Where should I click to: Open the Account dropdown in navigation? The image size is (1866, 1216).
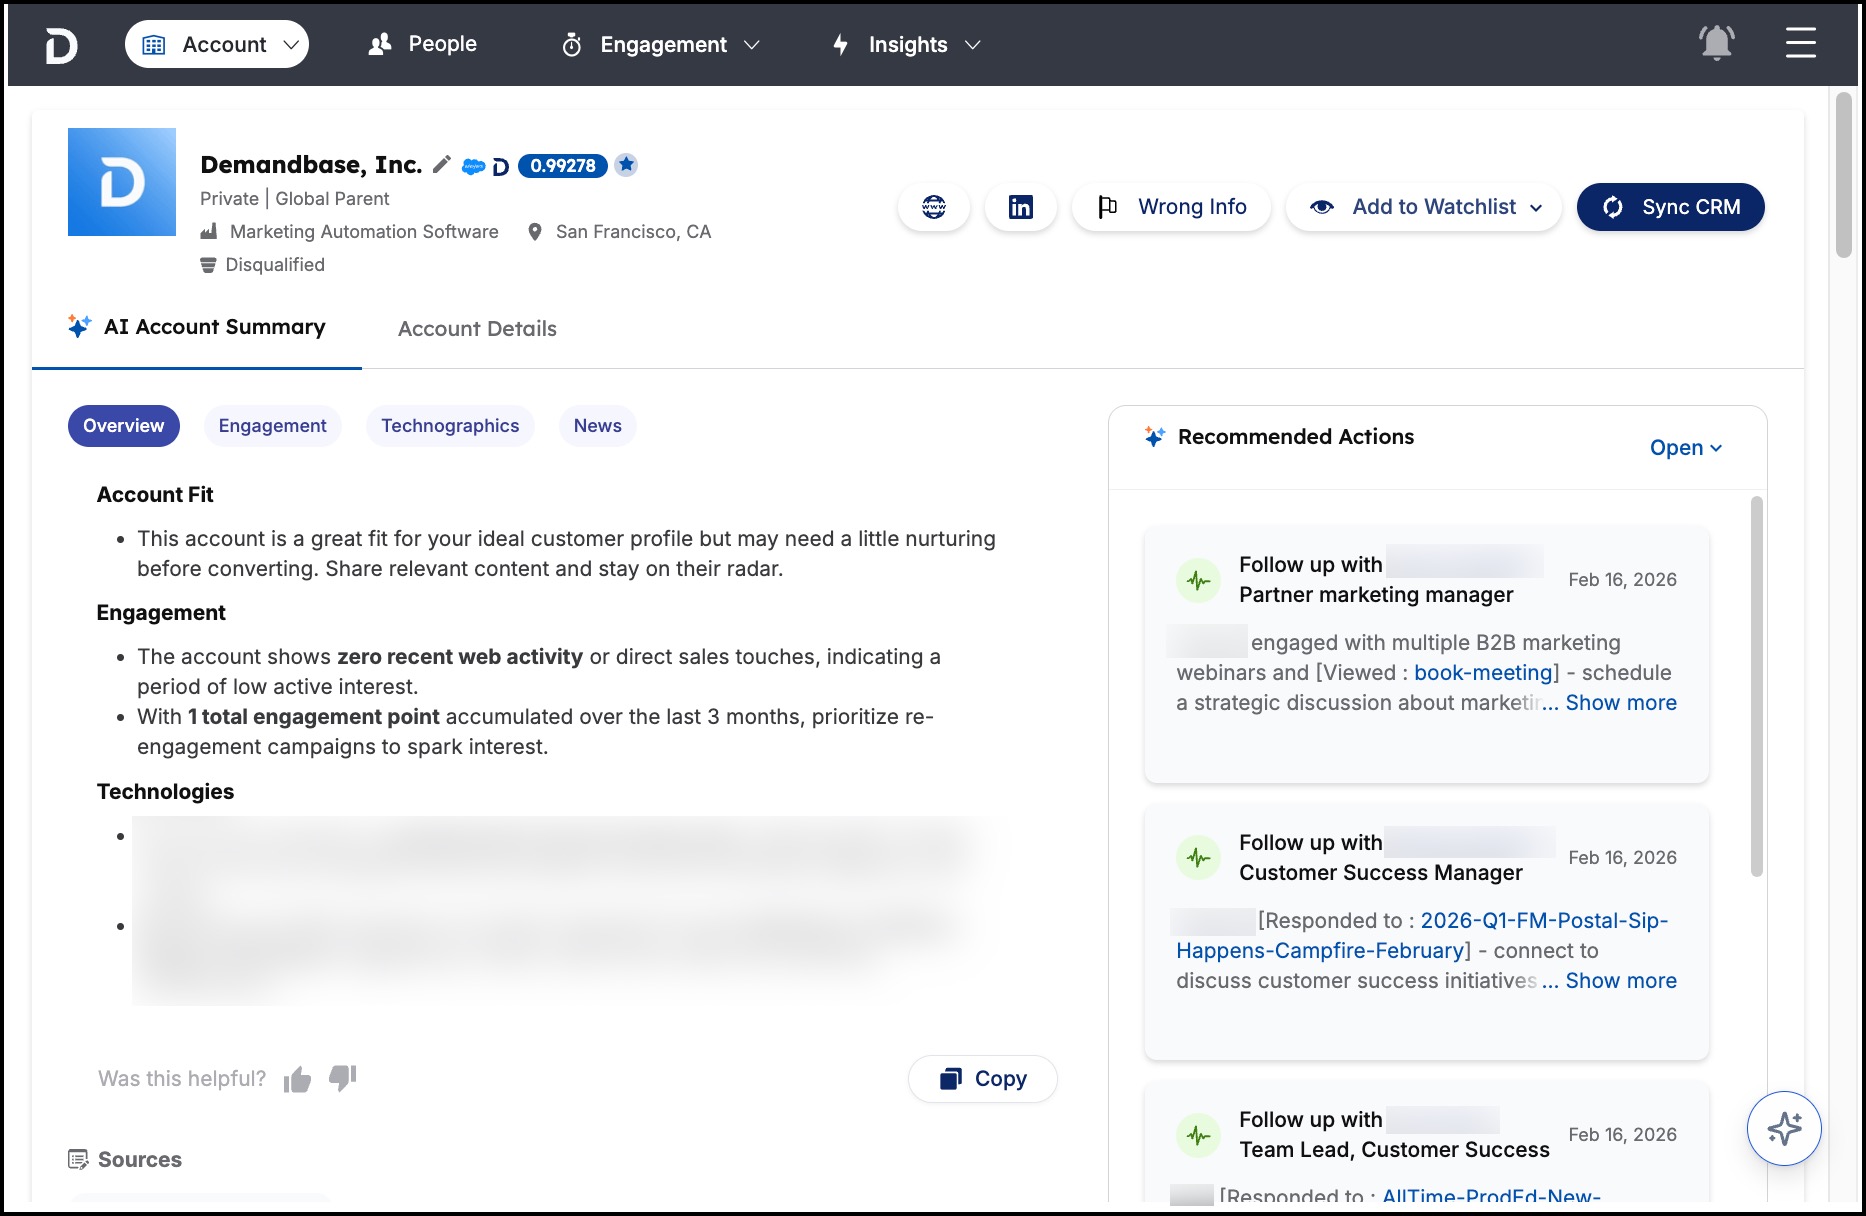pyautogui.click(x=217, y=44)
